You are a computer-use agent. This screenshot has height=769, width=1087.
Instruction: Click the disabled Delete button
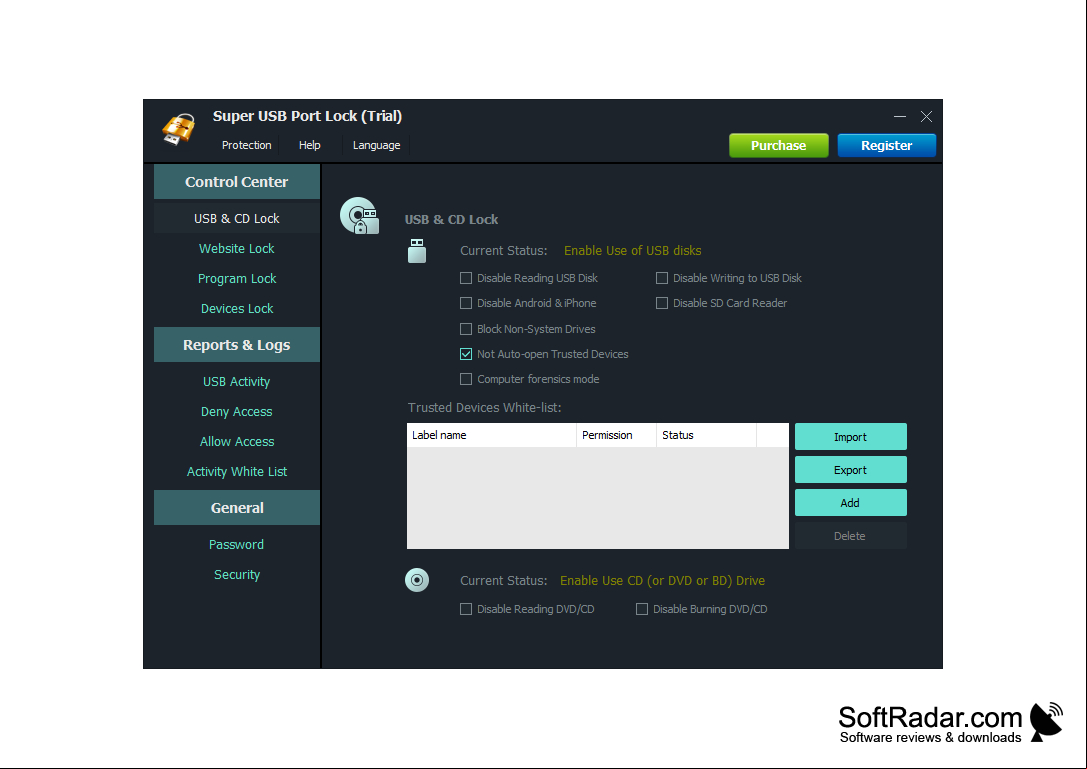(x=850, y=536)
